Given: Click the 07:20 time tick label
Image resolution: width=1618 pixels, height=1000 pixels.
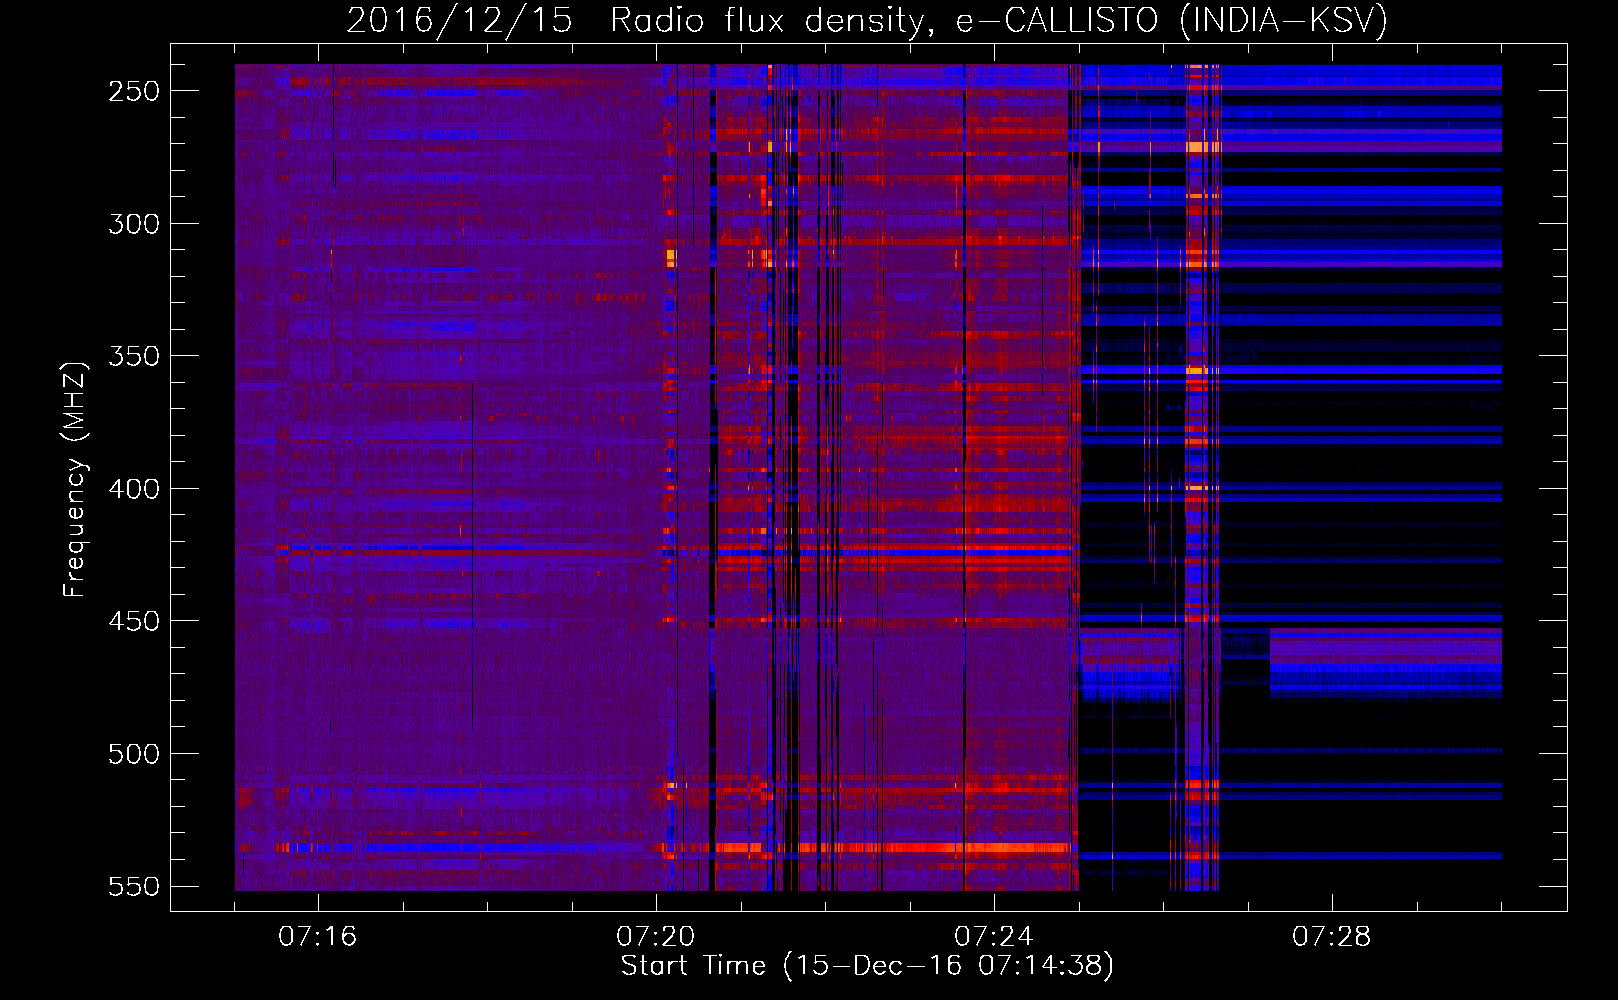Looking at the screenshot, I should [x=655, y=937].
